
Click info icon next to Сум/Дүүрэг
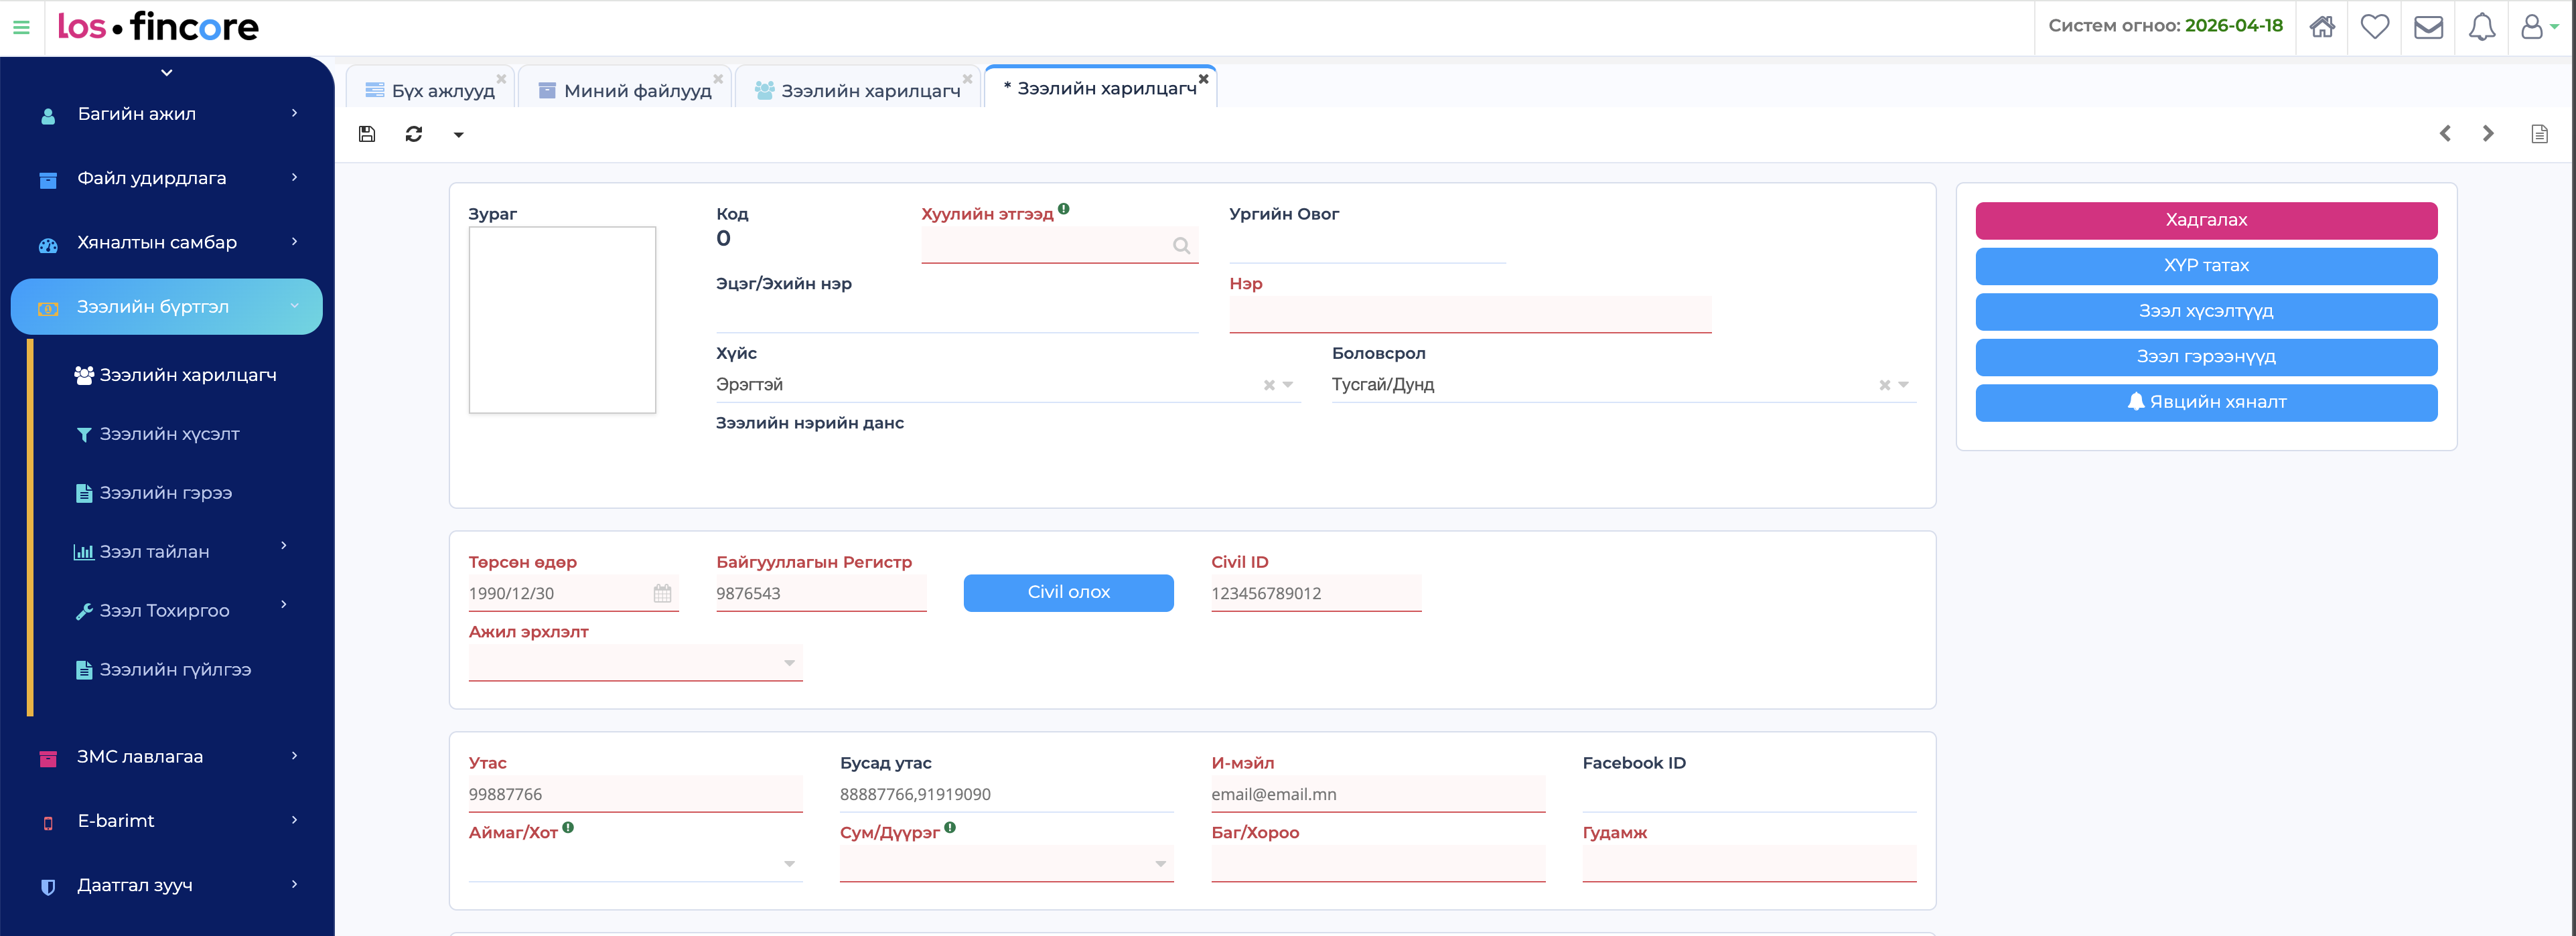point(950,828)
